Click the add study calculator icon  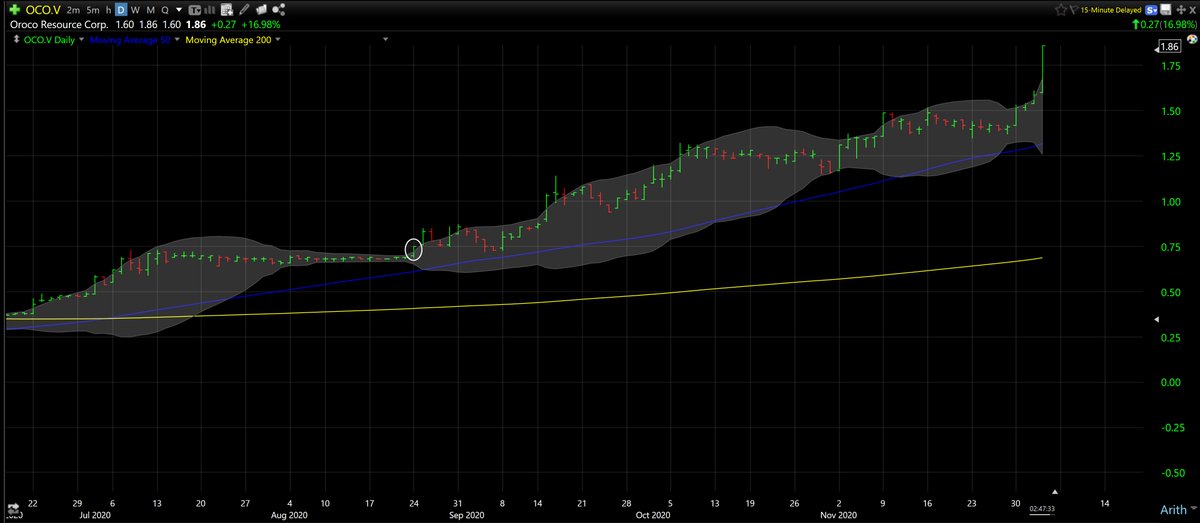pyautogui.click(x=227, y=10)
